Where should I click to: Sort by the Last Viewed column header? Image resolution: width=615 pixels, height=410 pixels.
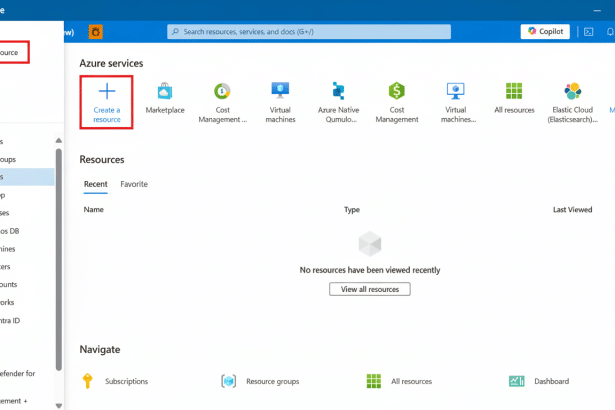tap(572, 210)
